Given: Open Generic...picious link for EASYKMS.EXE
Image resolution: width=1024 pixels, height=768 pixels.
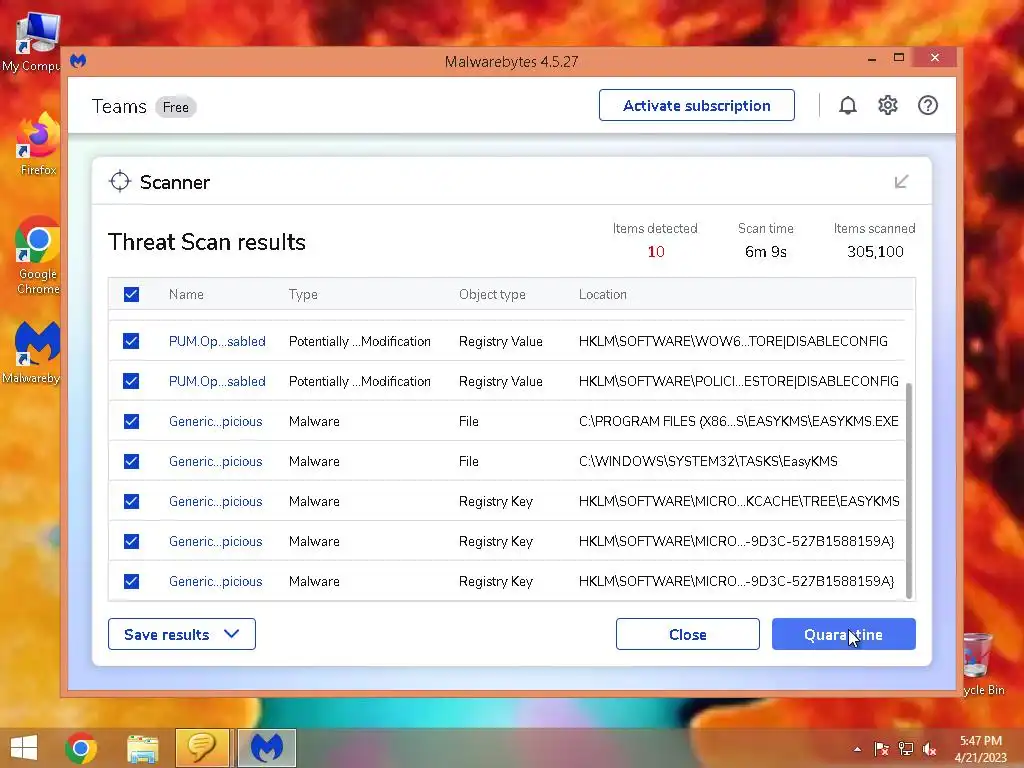Looking at the screenshot, I should click(216, 421).
